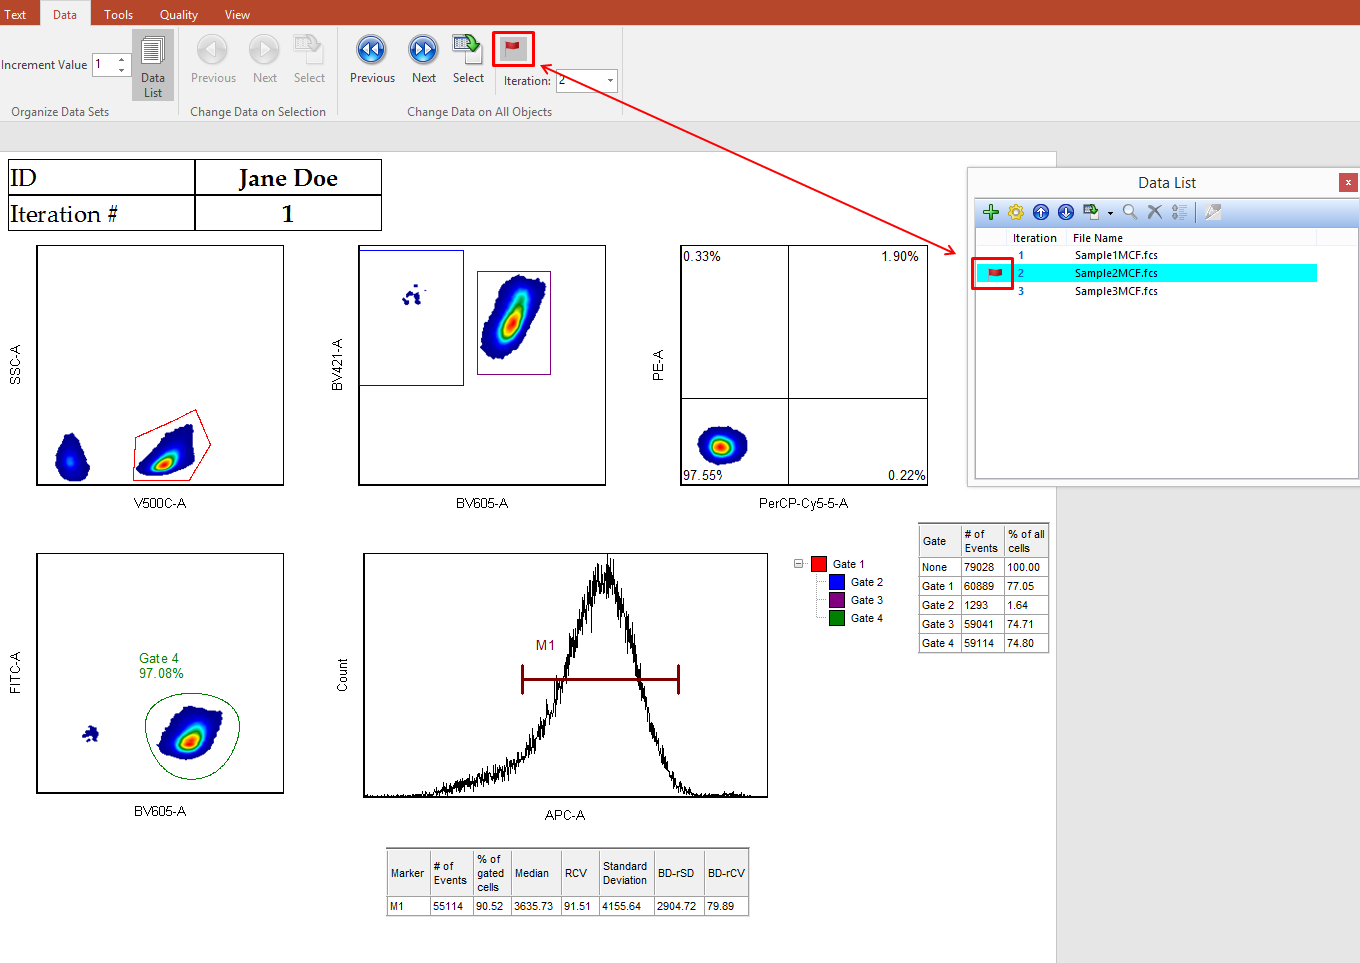Expand the export icon's dropdown arrow in Data List

tap(1110, 213)
